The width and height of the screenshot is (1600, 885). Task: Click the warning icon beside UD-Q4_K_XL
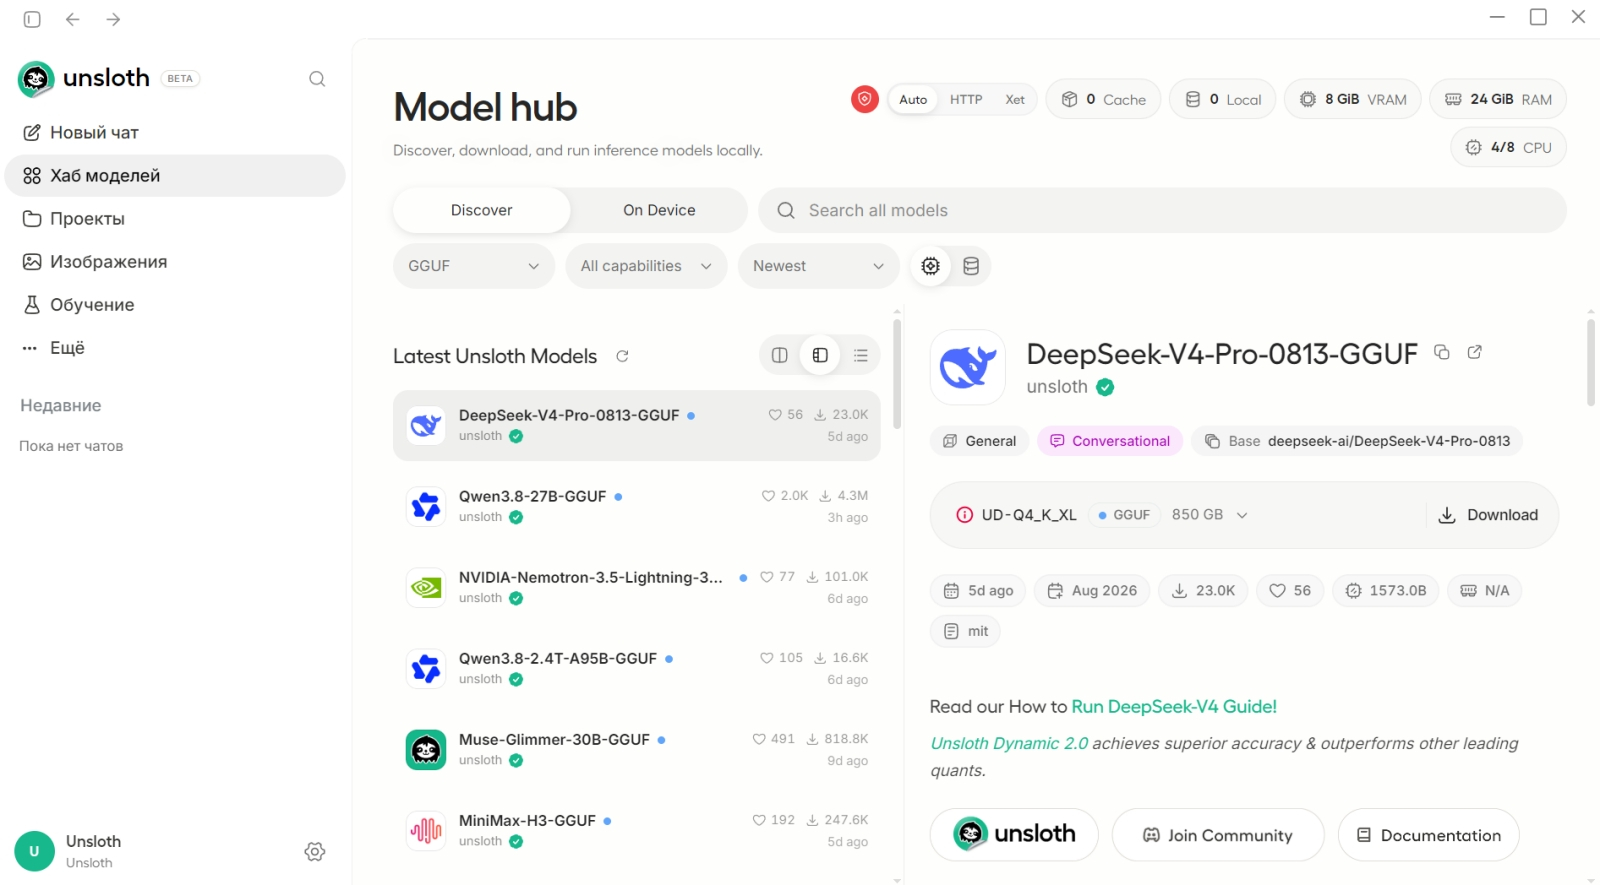click(965, 515)
